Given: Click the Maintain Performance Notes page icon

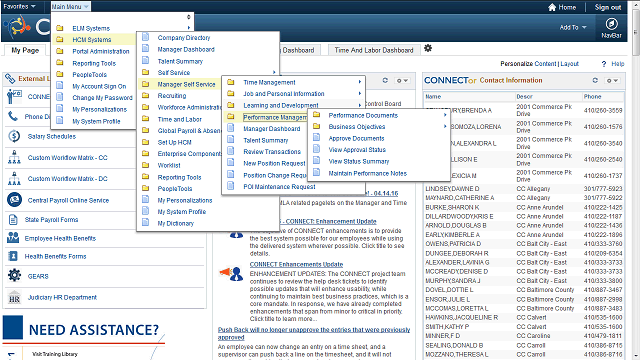Looking at the screenshot, I should pyautogui.click(x=317, y=173).
